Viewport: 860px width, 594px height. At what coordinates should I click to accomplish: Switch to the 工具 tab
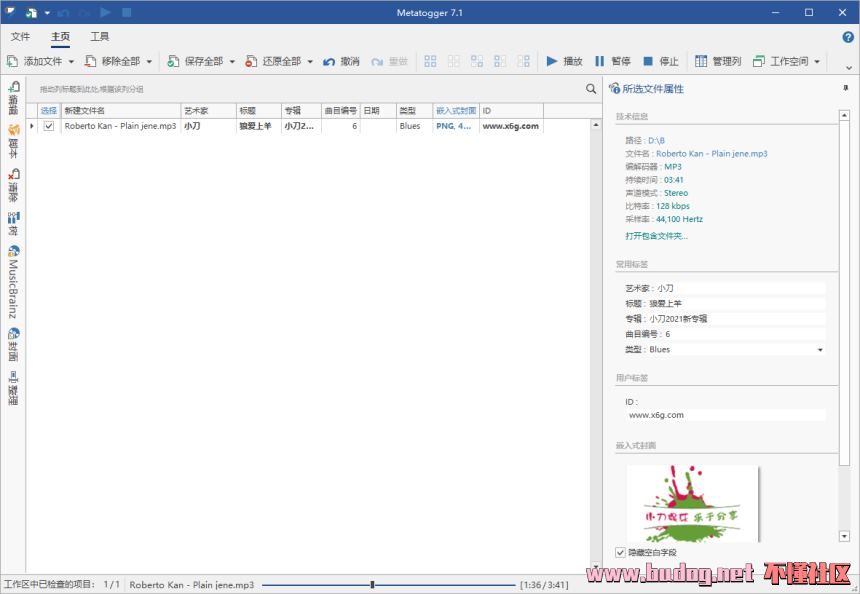tap(100, 37)
